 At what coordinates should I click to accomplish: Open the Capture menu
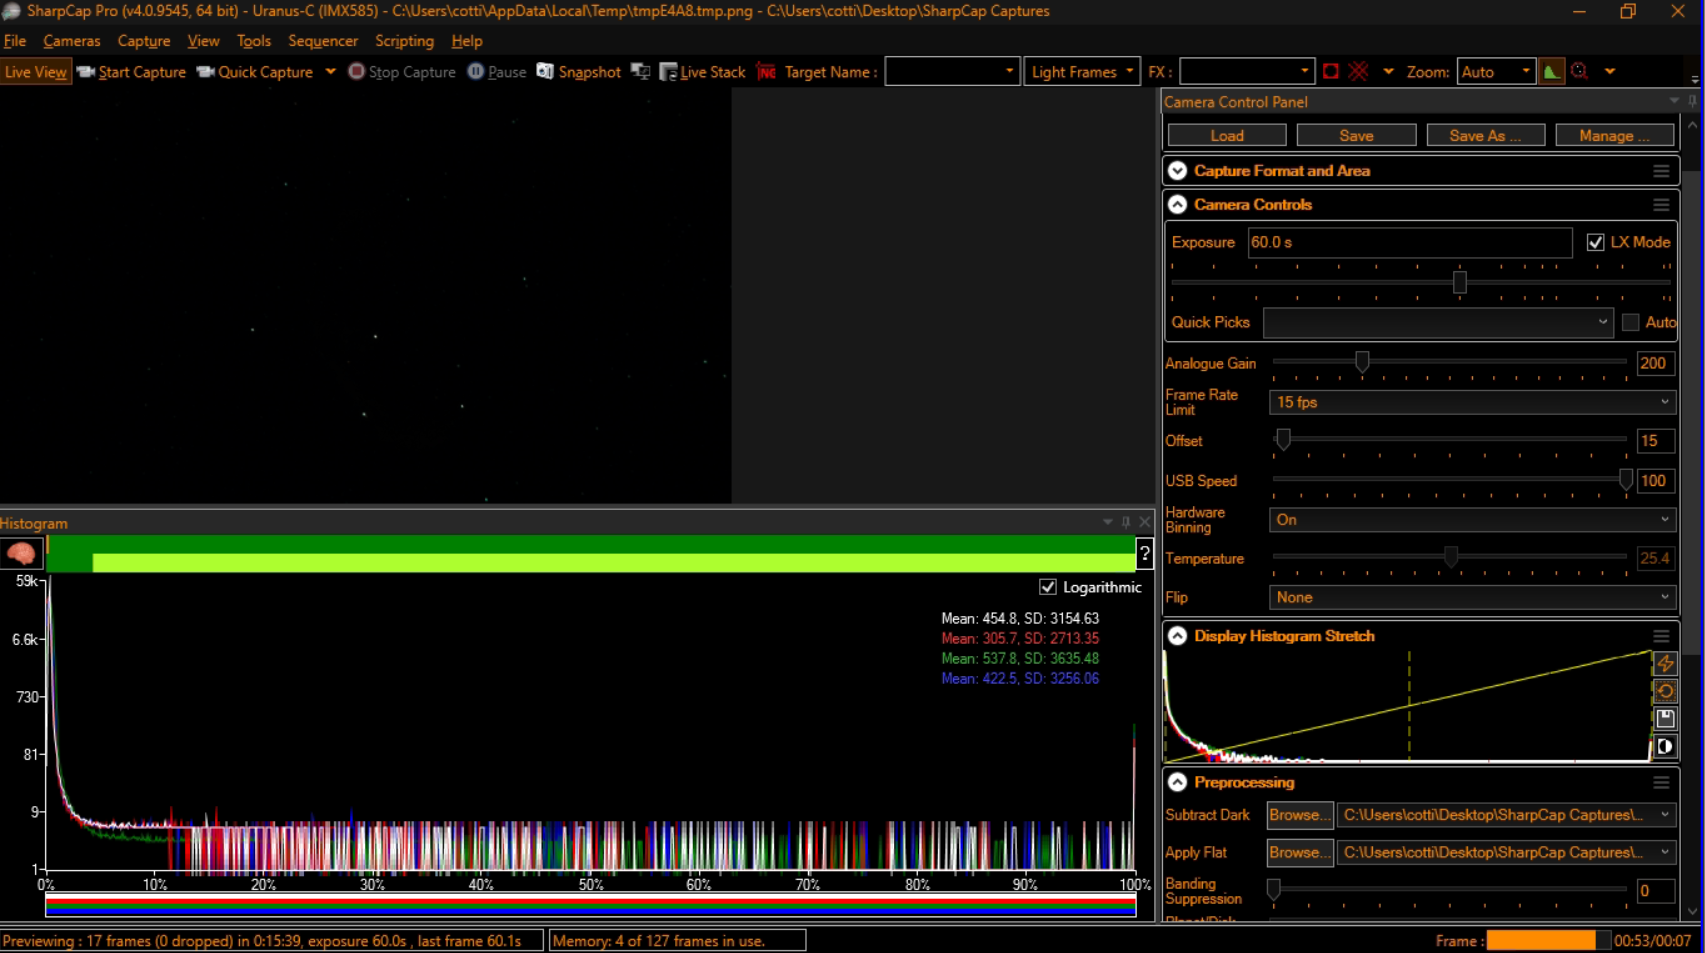[144, 41]
